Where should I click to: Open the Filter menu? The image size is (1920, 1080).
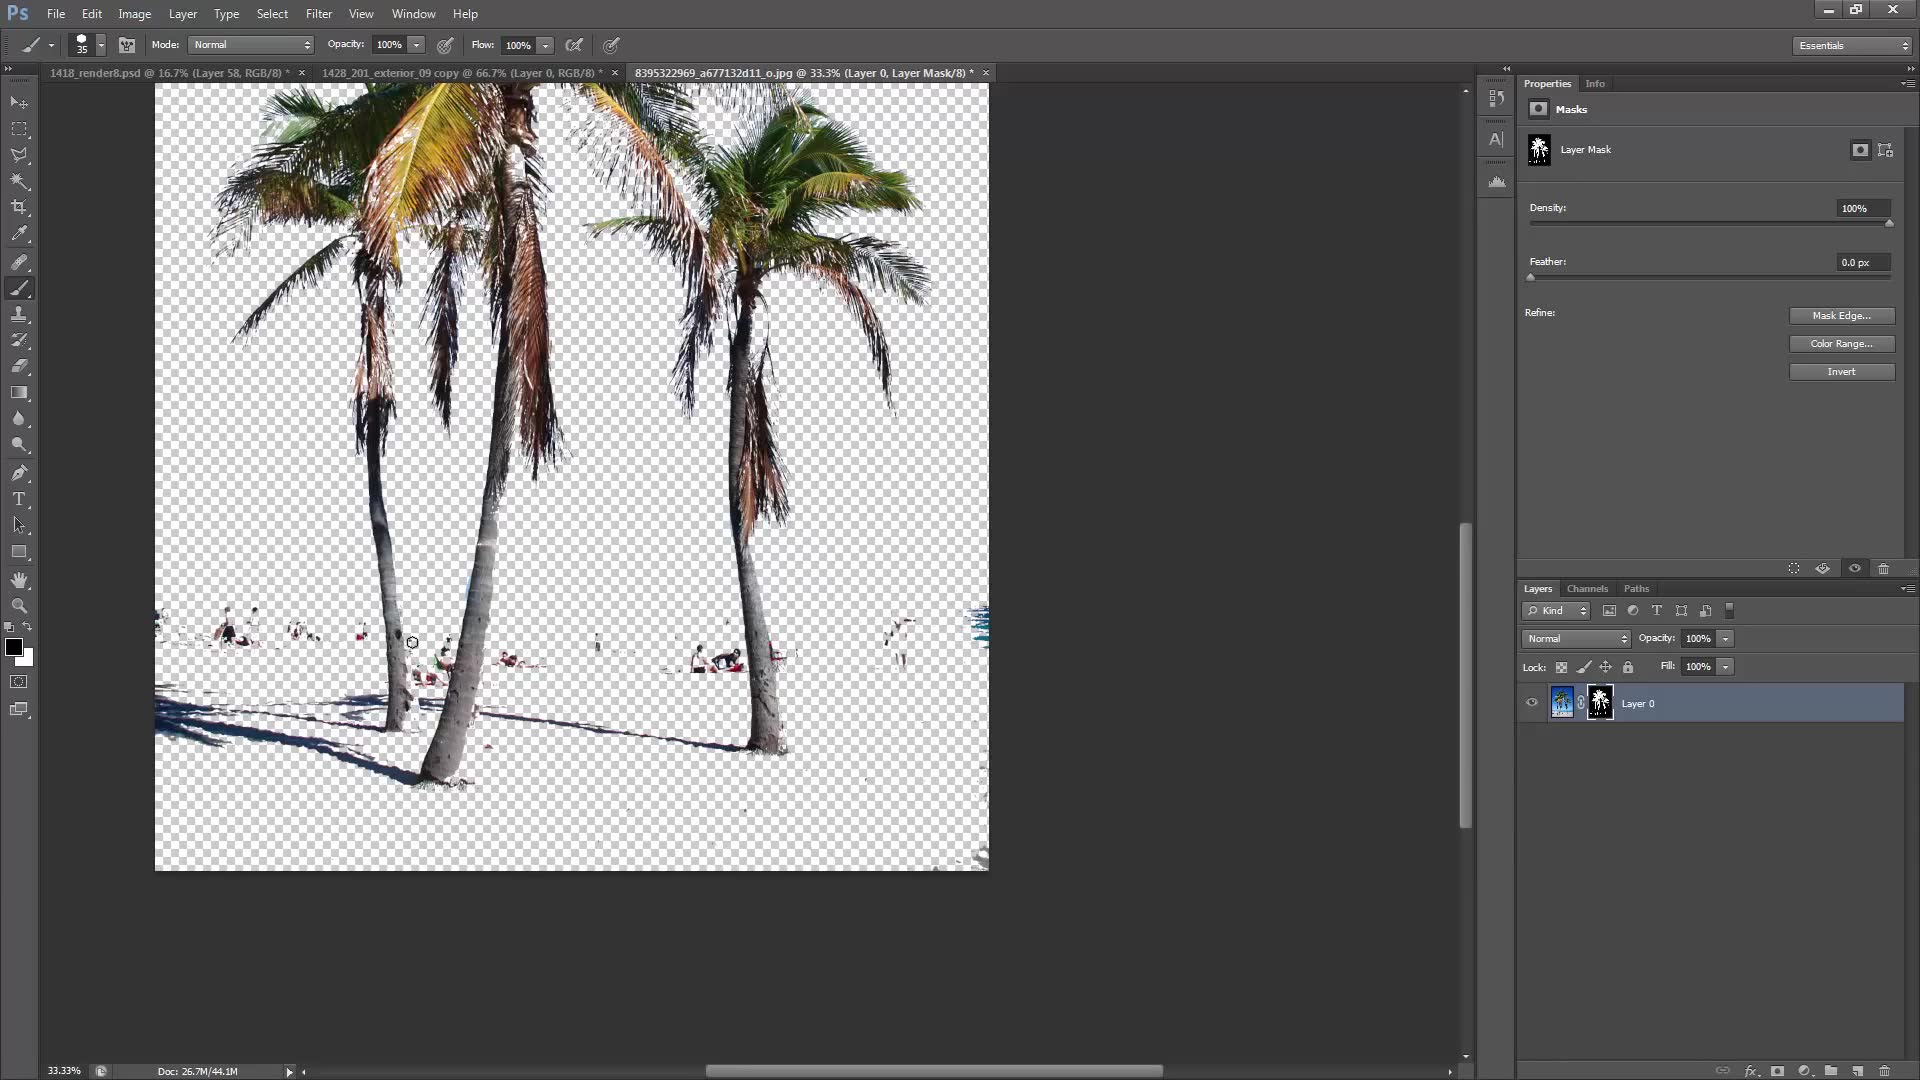coord(318,14)
